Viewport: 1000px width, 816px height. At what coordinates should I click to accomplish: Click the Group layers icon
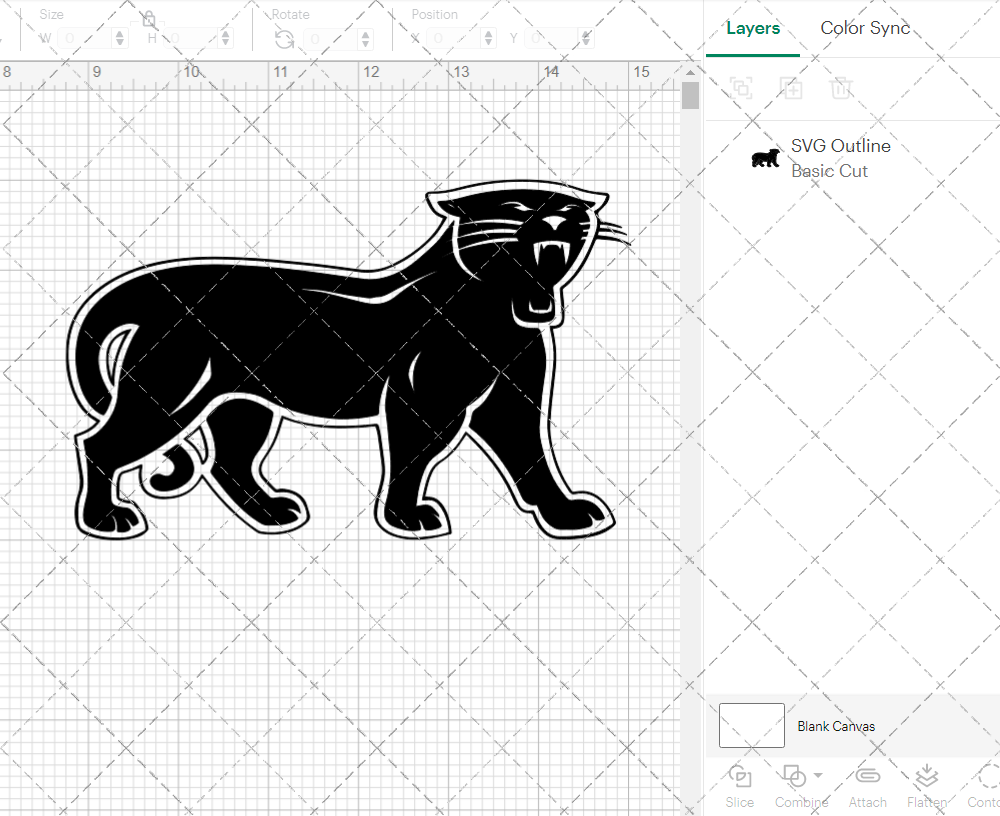click(x=741, y=88)
